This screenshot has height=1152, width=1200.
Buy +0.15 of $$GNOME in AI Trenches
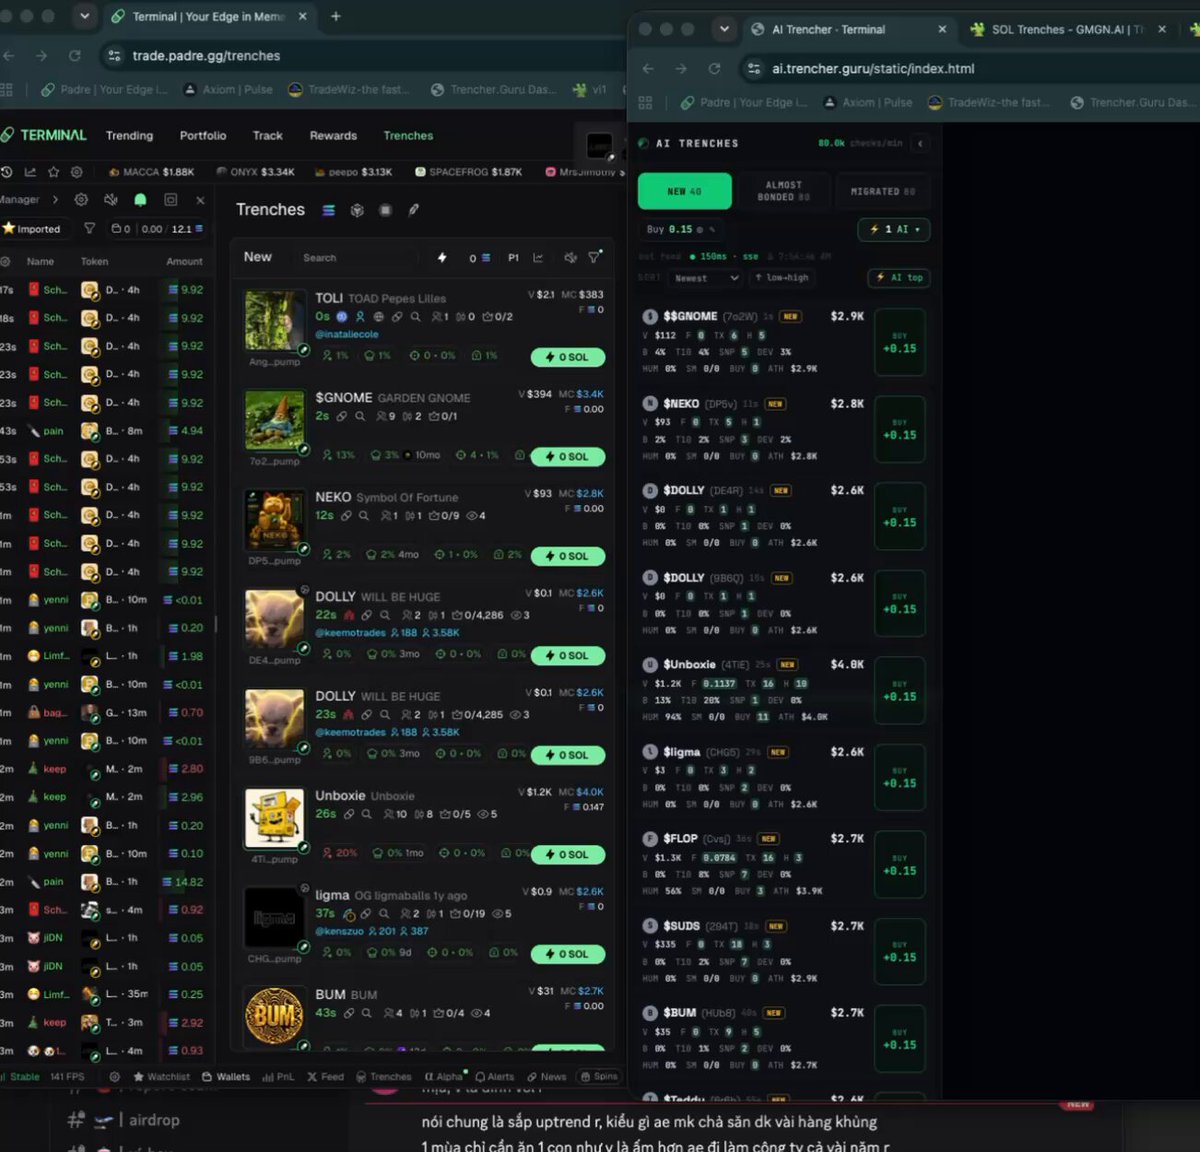pyautogui.click(x=899, y=342)
